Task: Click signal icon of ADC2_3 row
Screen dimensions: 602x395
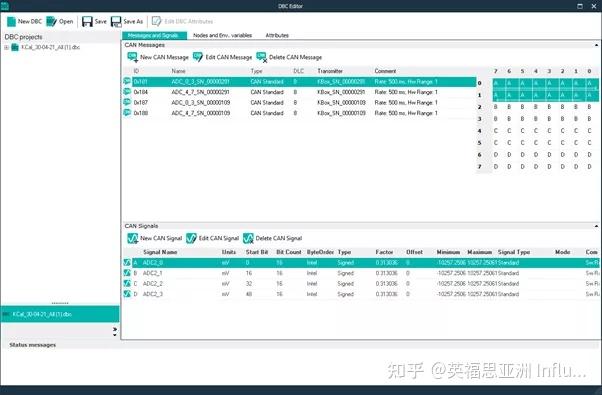Action: (127, 294)
